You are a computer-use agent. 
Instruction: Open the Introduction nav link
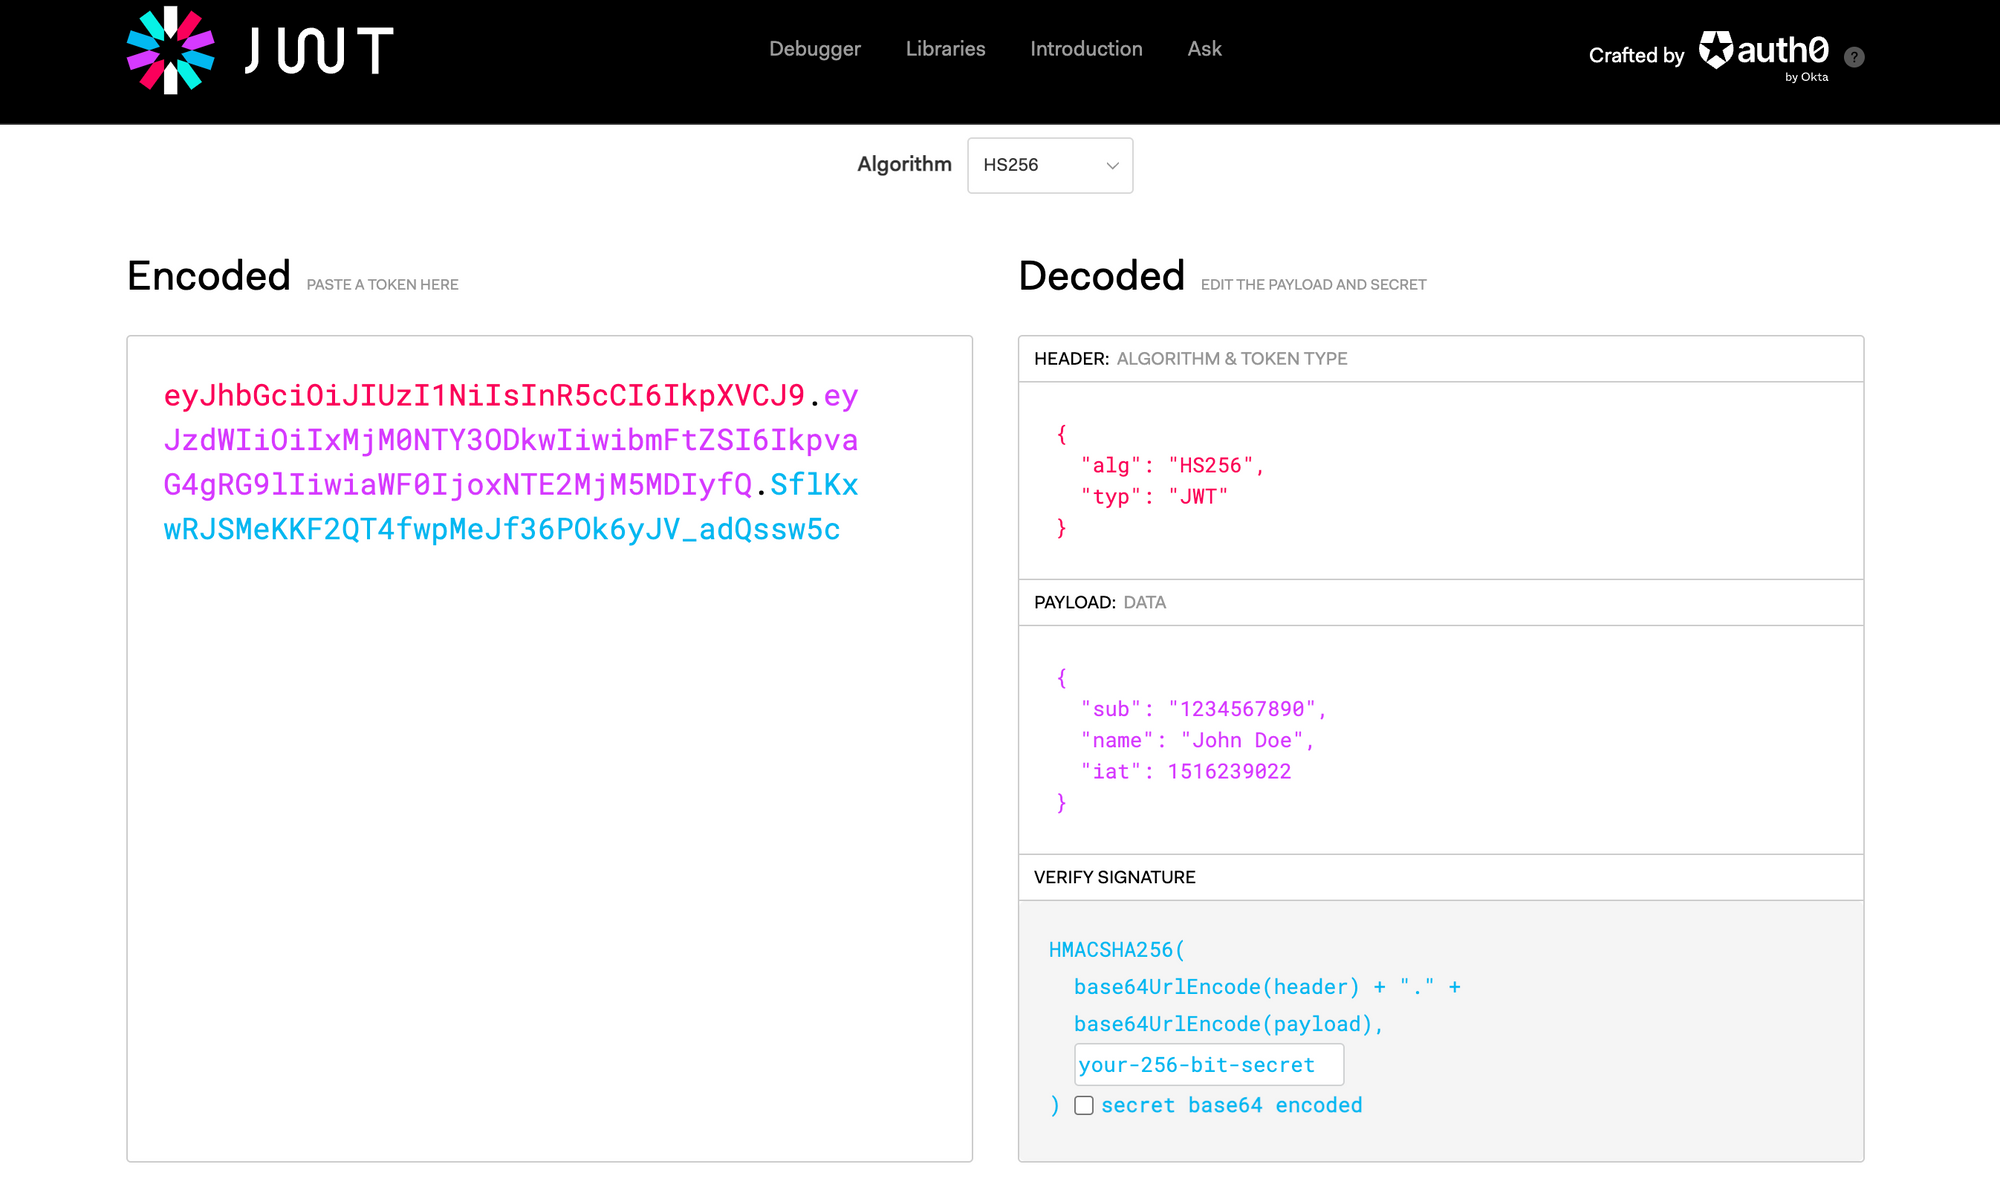coord(1086,49)
